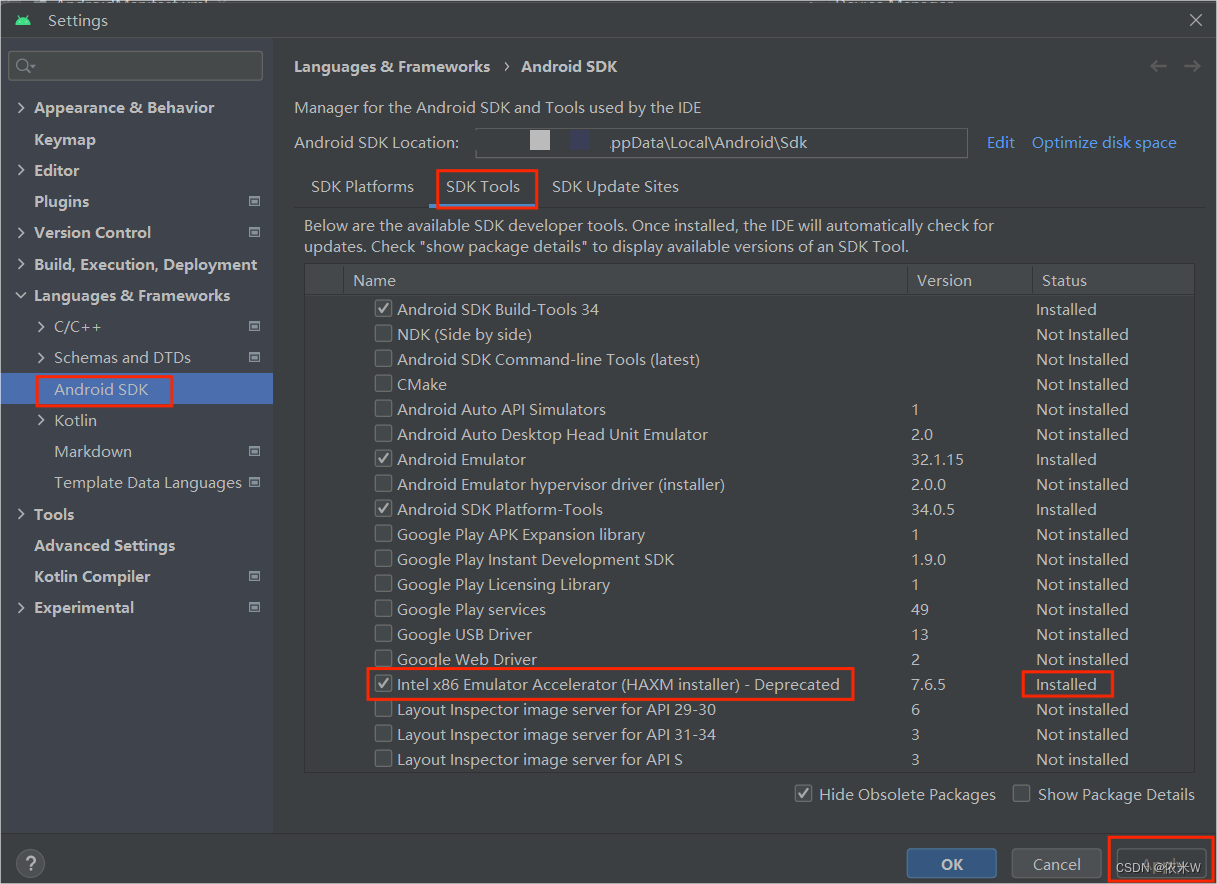The width and height of the screenshot is (1217, 884).
Task: Click the indicator icon beside Kotlin Compiler
Action: click(254, 576)
